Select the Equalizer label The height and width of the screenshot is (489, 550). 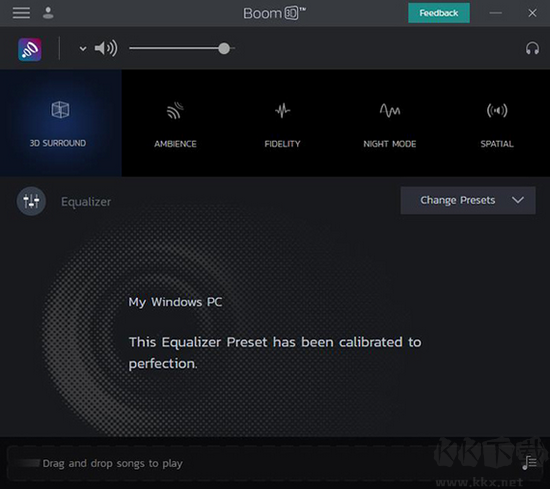86,202
